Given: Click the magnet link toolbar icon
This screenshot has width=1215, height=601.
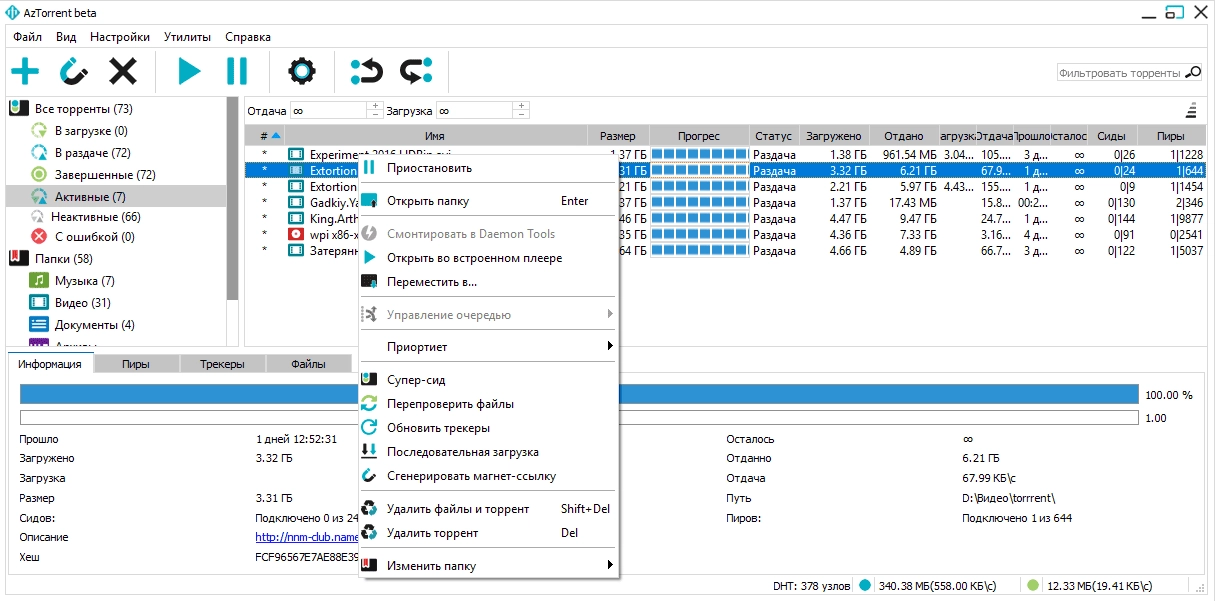Looking at the screenshot, I should [74, 71].
